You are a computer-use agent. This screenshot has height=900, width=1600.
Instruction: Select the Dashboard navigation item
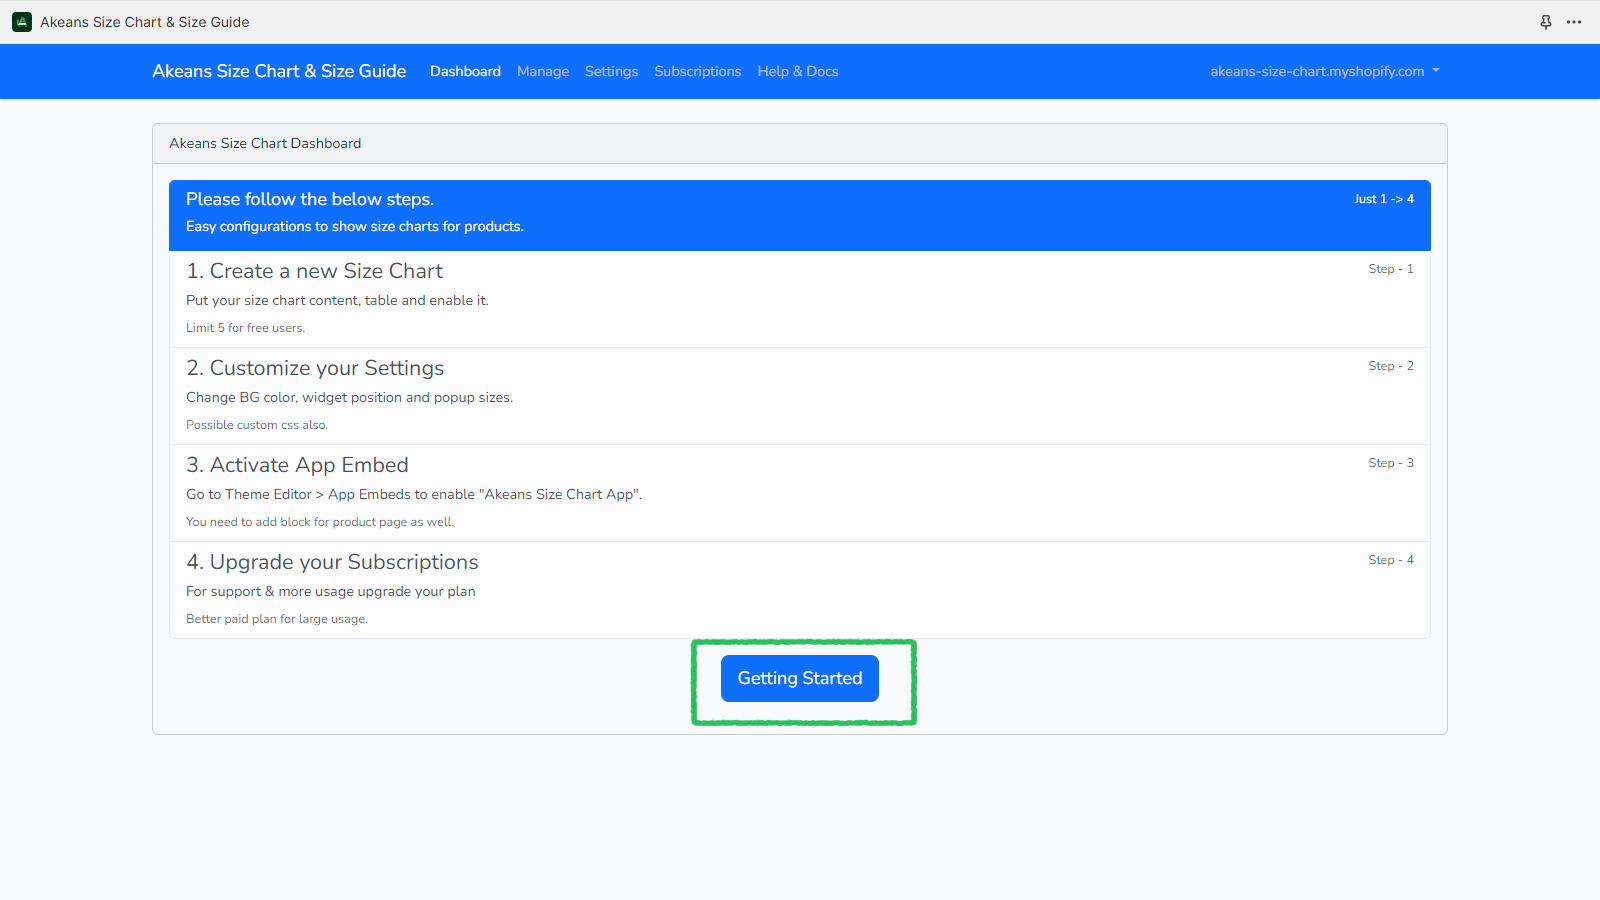[x=465, y=71]
